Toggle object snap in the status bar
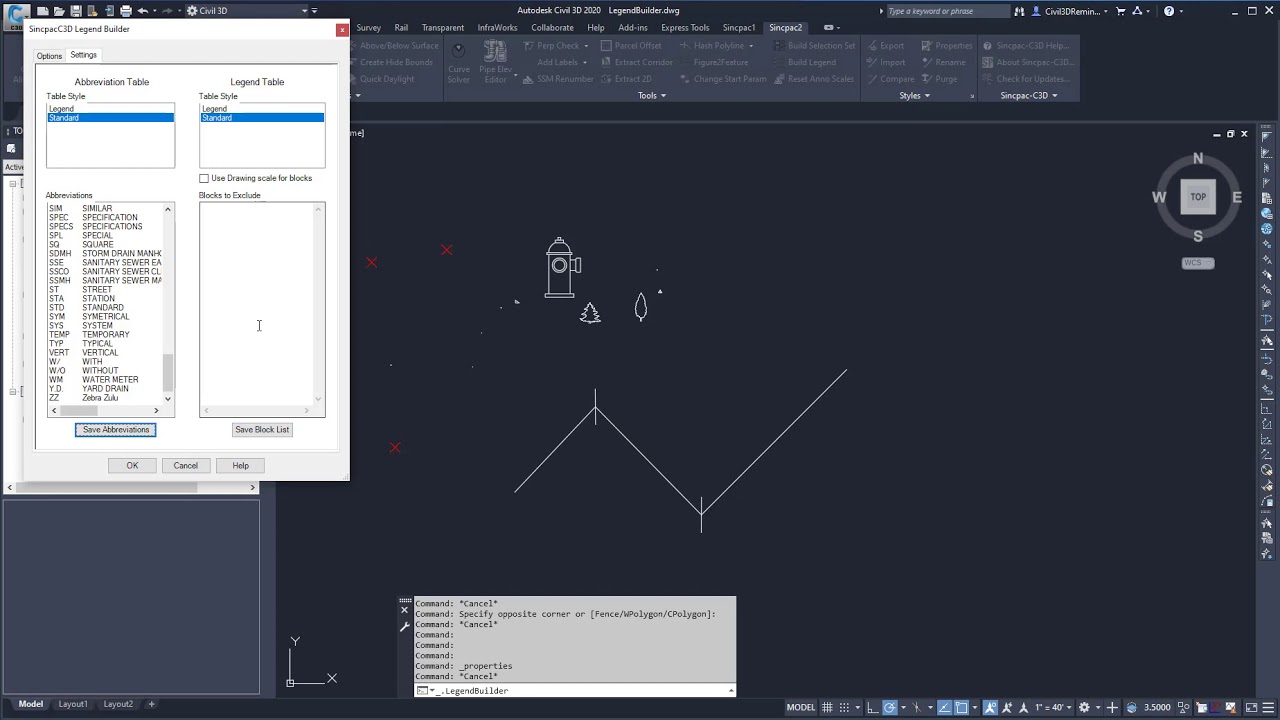Screen dimensions: 1280x720 coord(961,707)
